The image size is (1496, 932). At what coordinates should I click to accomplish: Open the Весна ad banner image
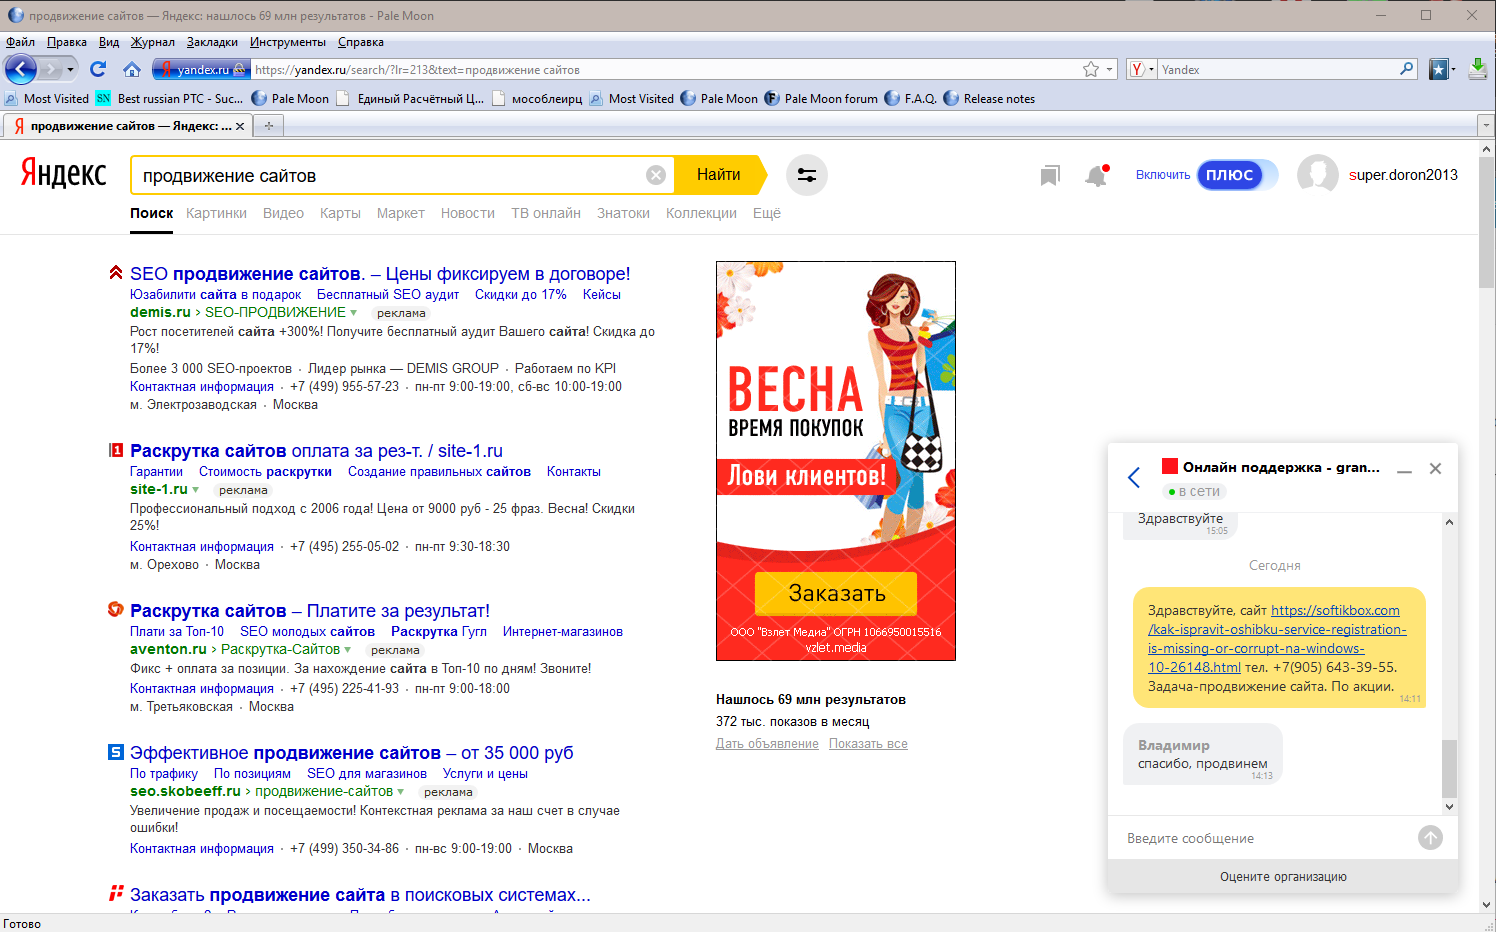pos(836,461)
